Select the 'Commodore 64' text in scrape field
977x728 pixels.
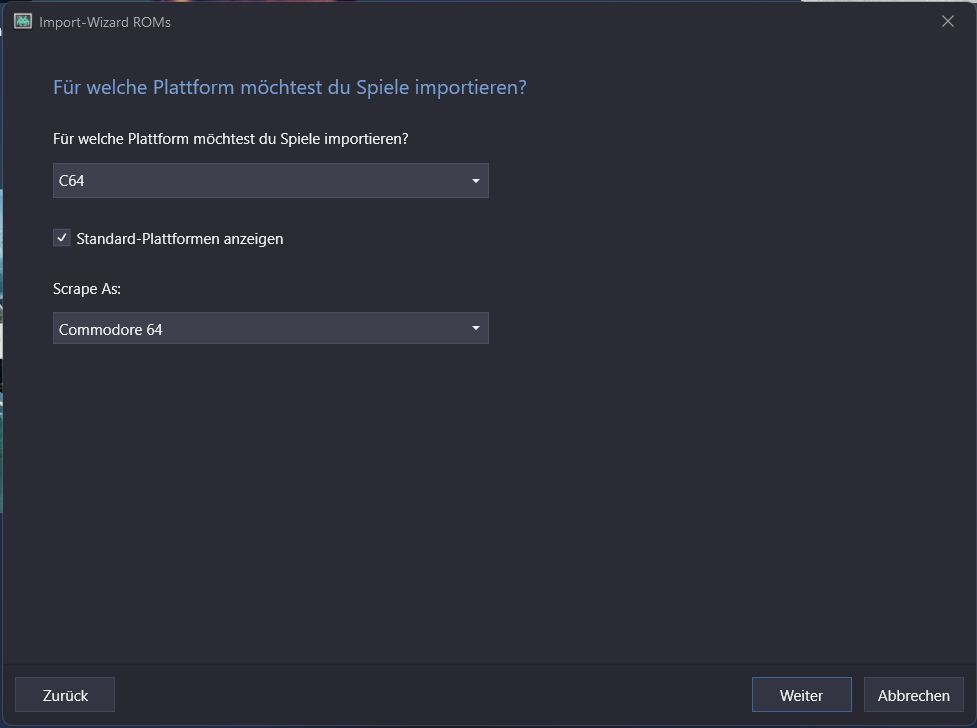pyautogui.click(x=110, y=329)
